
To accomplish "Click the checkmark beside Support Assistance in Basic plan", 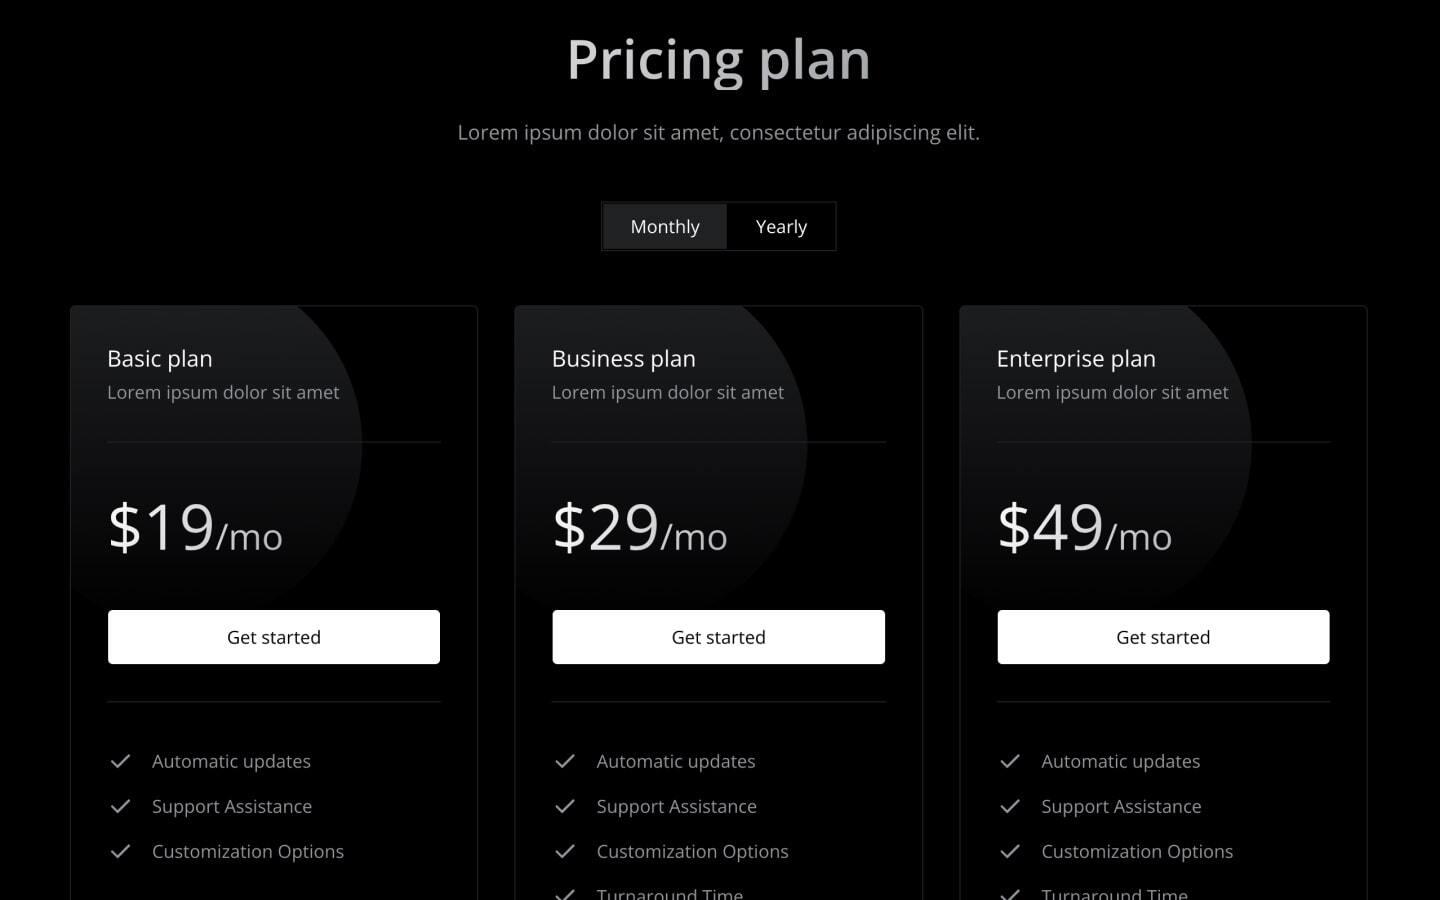I will point(121,806).
